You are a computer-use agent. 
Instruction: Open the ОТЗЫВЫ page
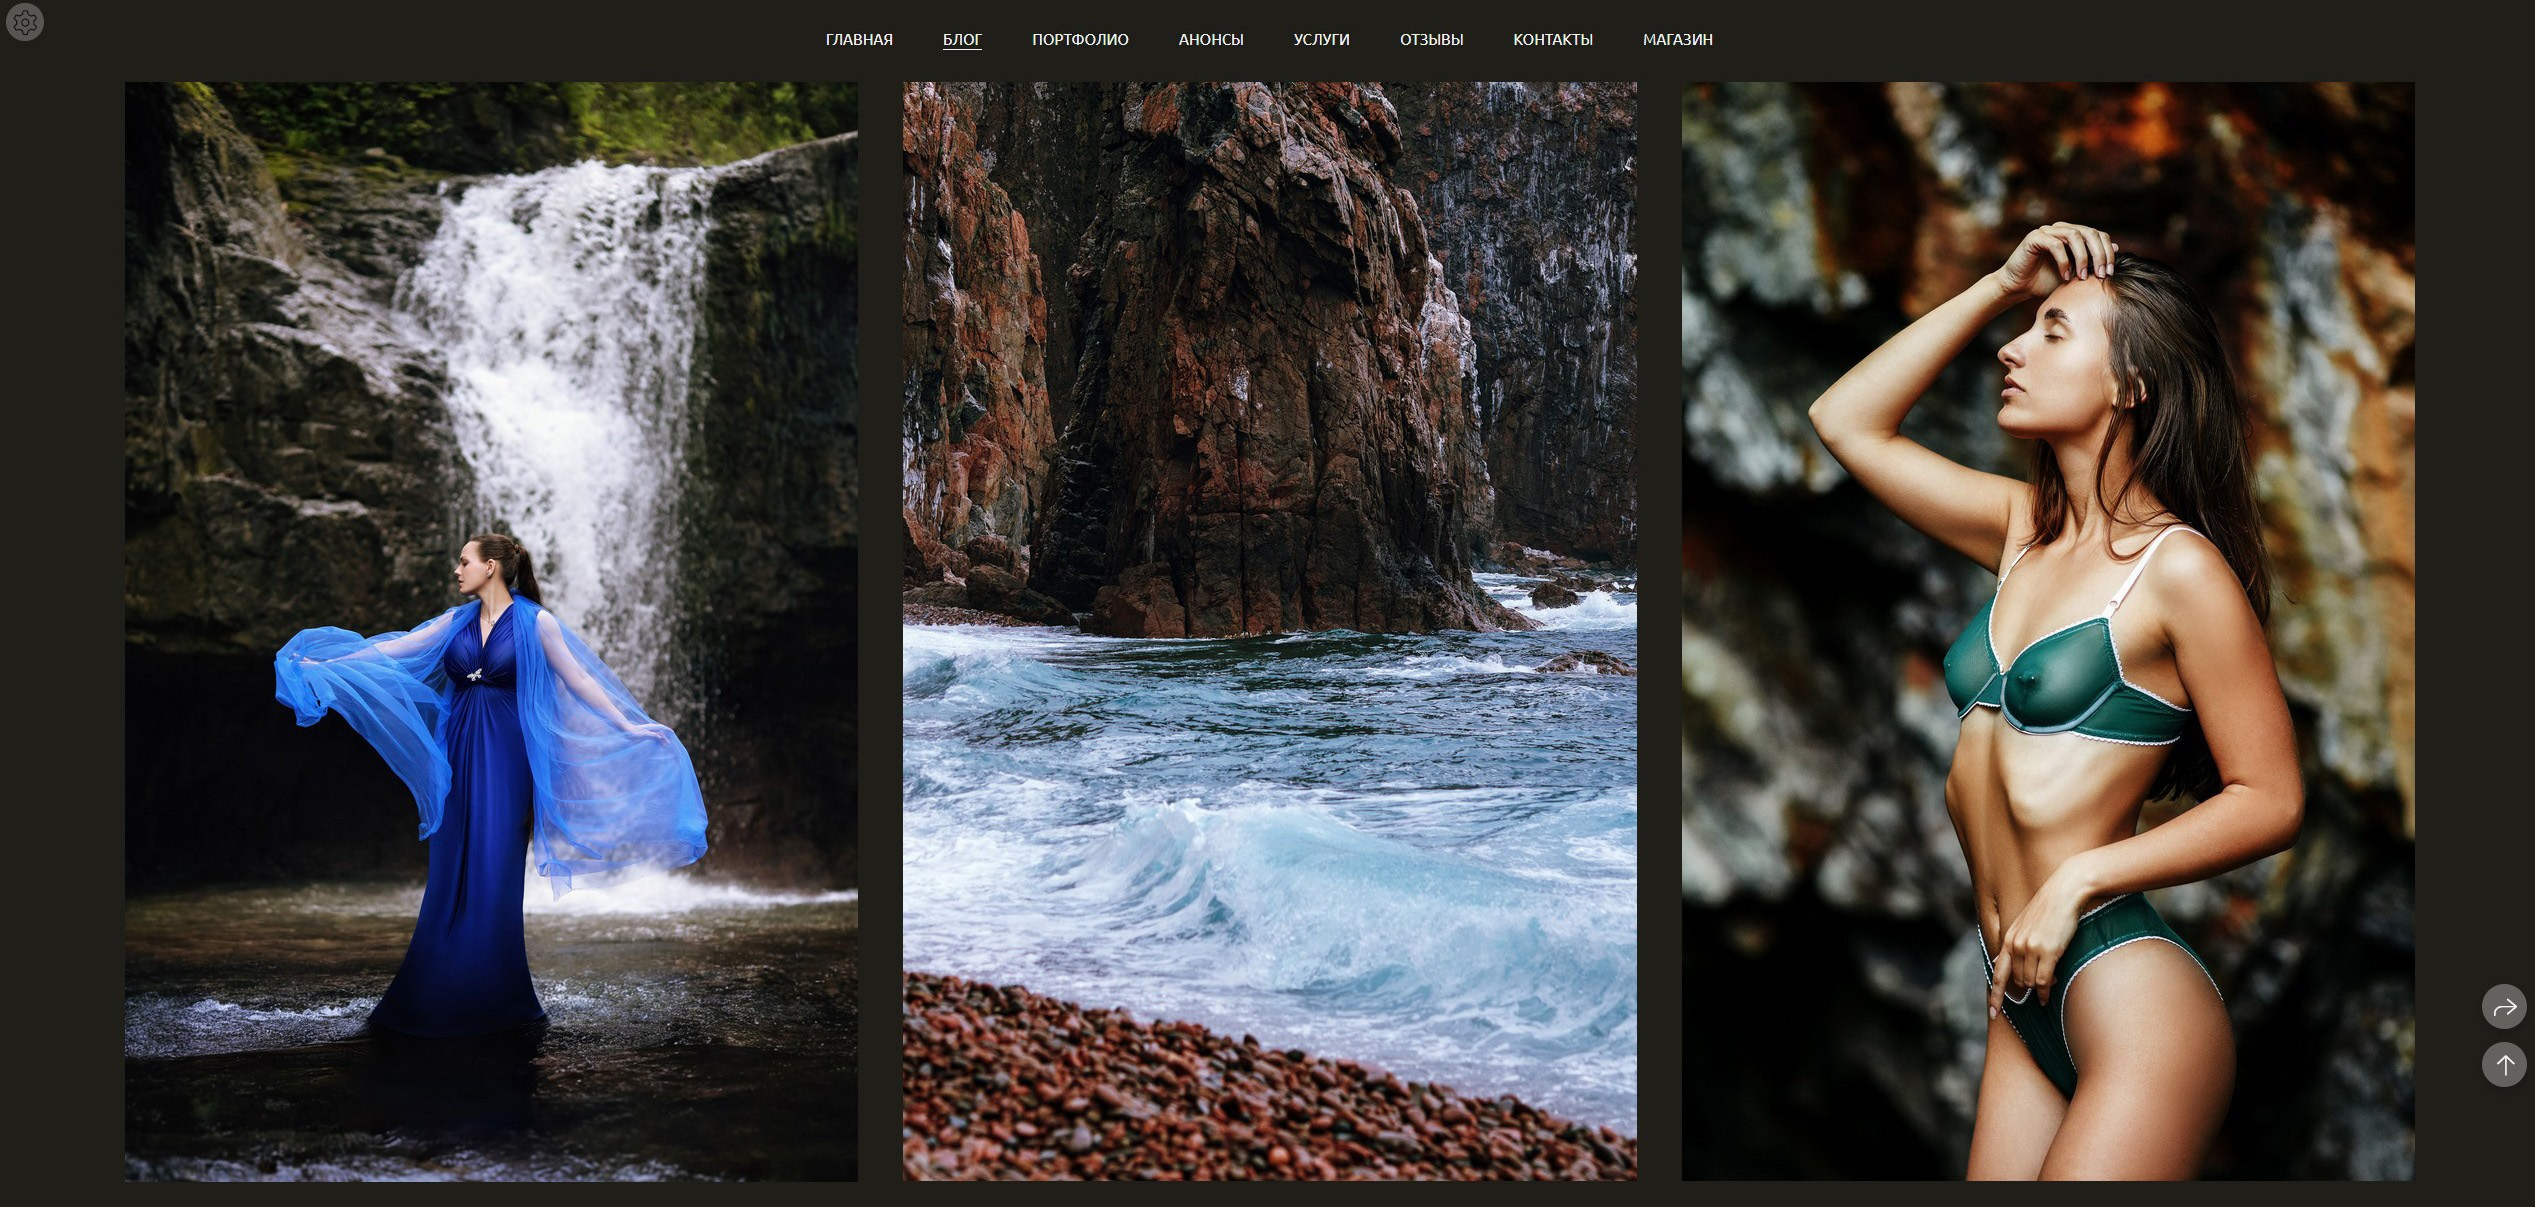point(1431,40)
